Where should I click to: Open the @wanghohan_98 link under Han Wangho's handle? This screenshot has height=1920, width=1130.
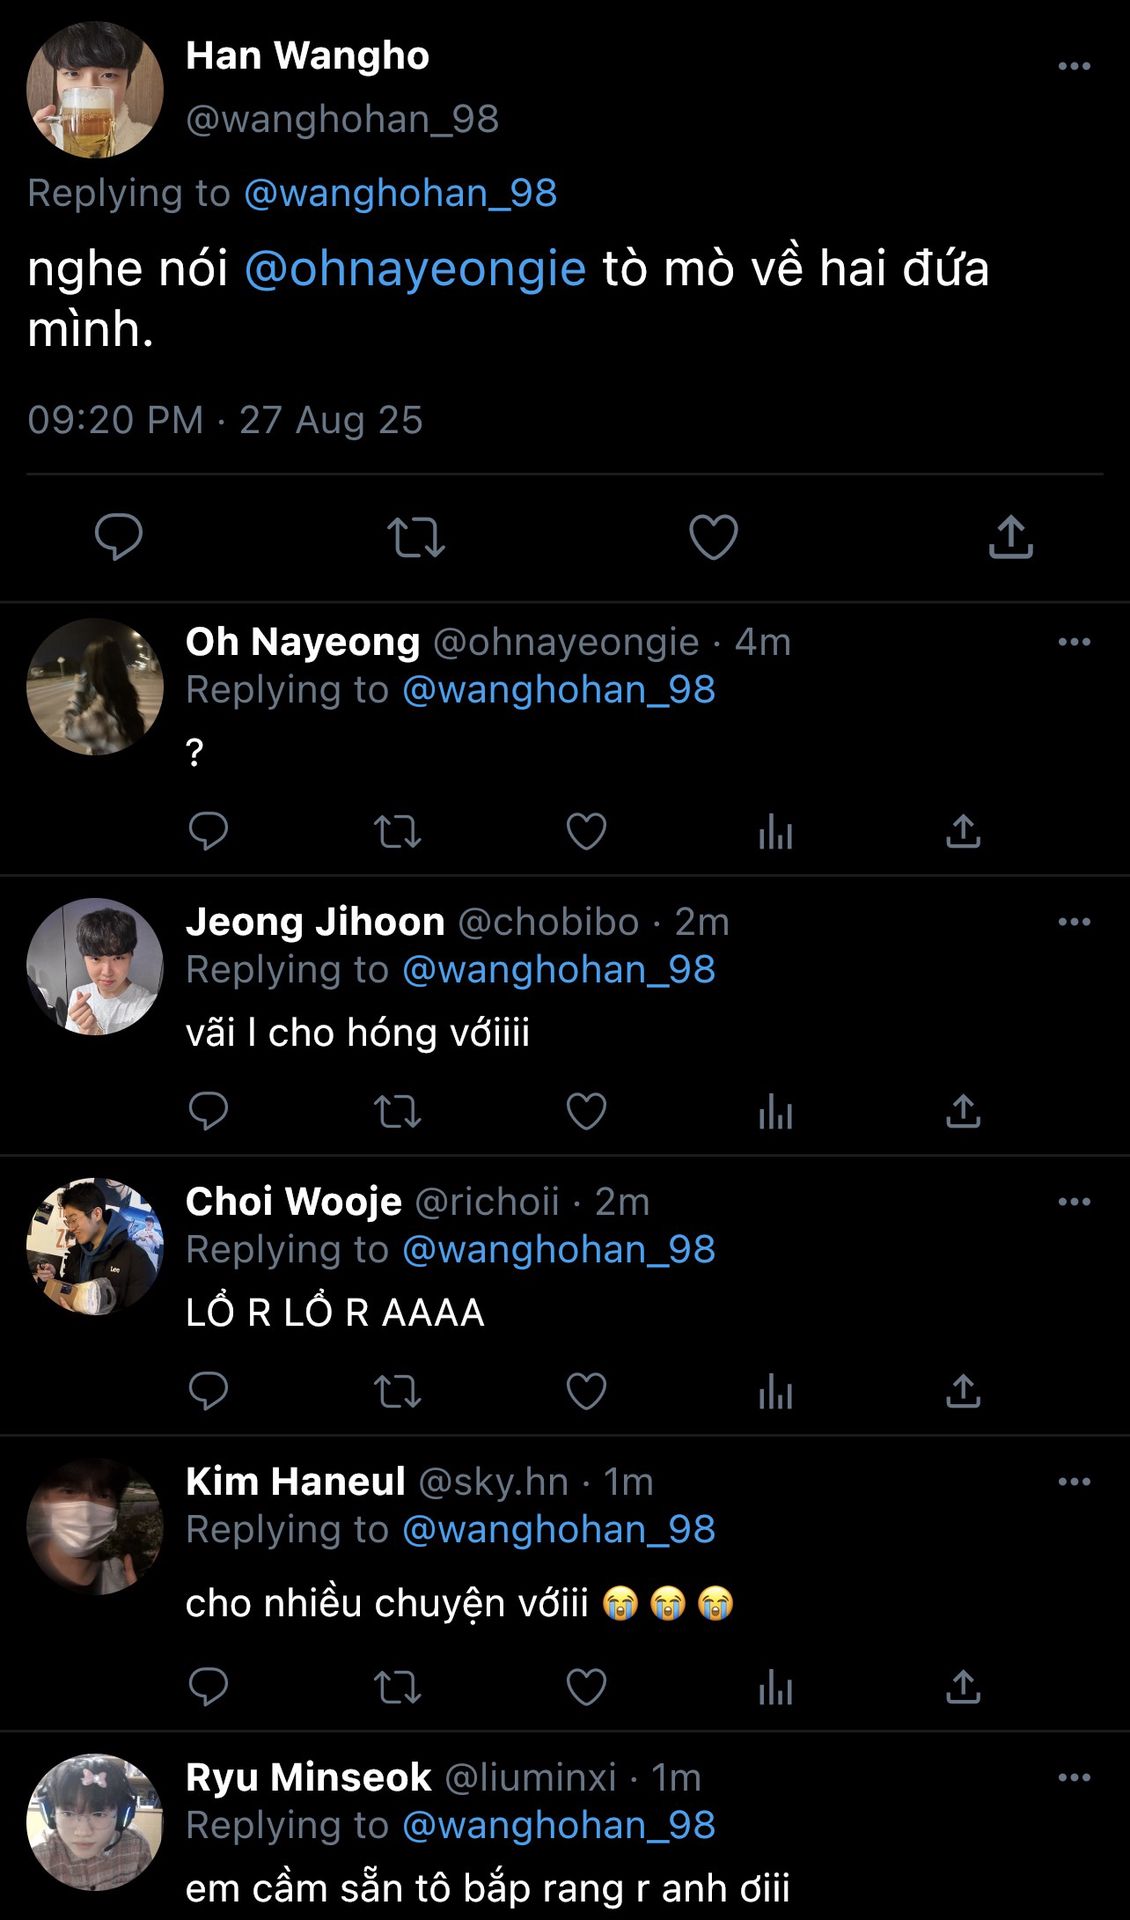400,193
